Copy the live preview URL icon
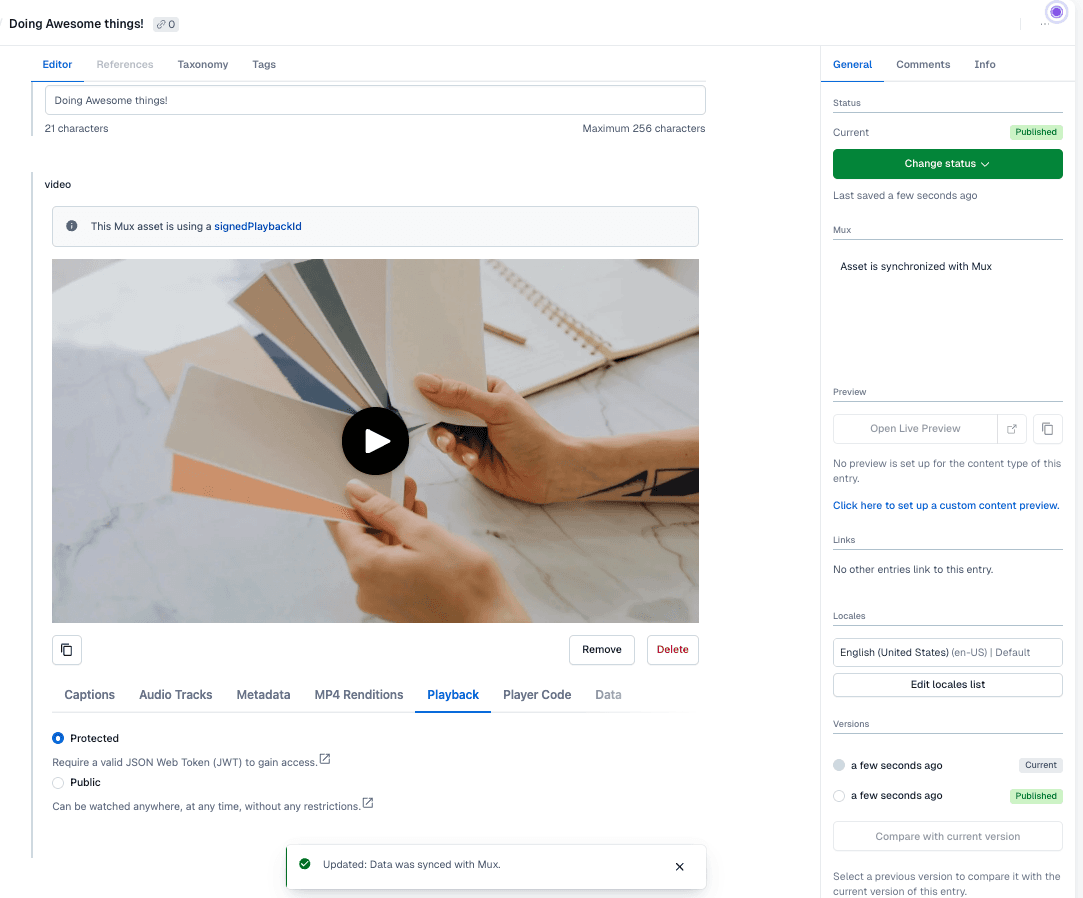The image size is (1083, 898). (x=1047, y=429)
